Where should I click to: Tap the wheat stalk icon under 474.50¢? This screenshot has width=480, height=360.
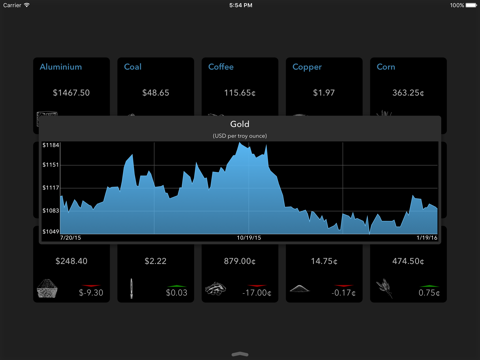point(385,288)
